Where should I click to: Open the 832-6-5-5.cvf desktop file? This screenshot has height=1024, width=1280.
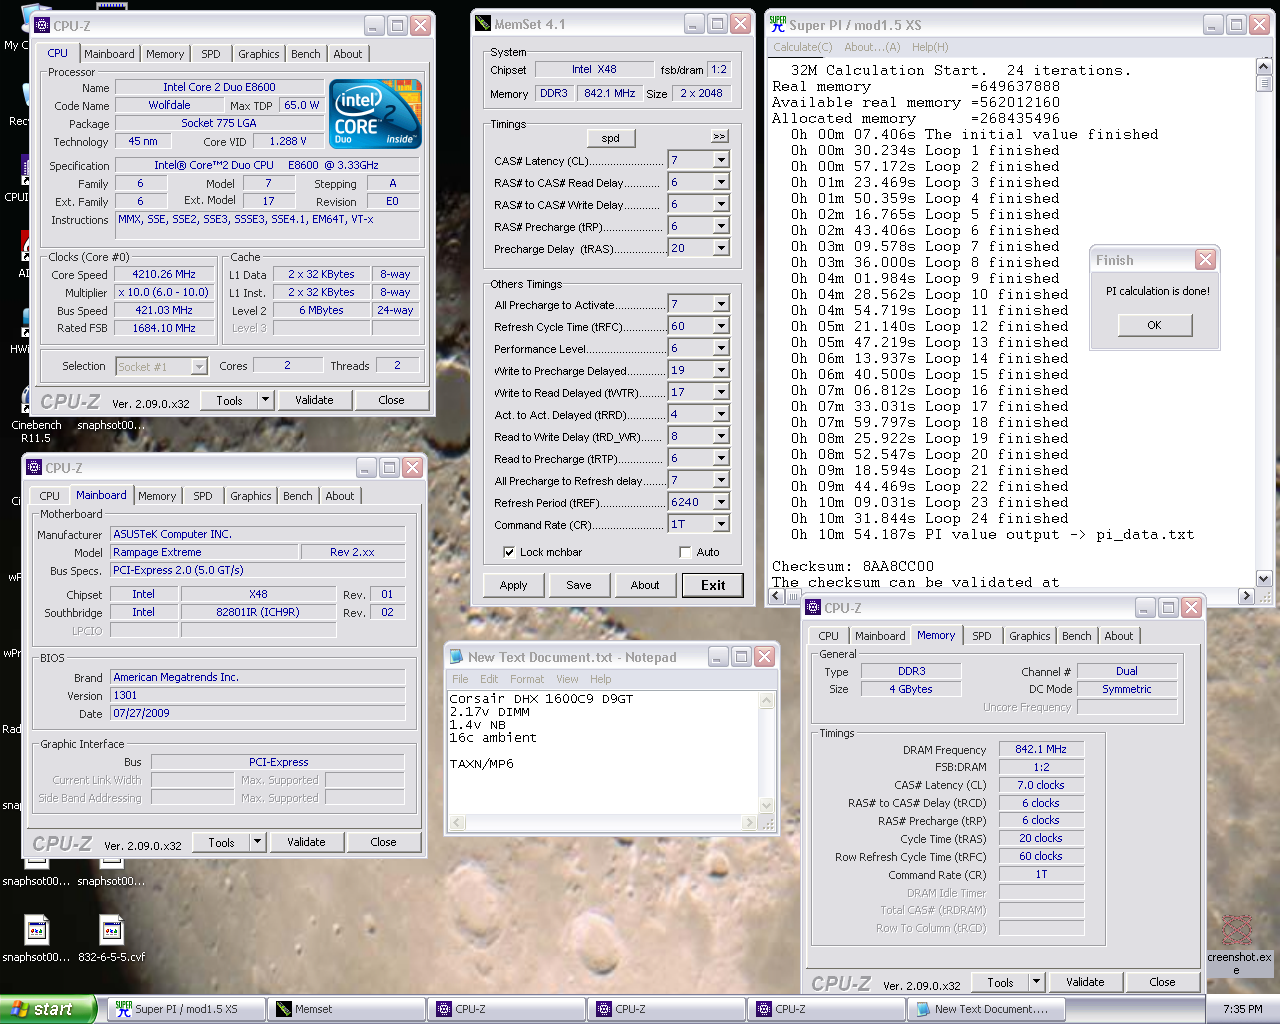[111, 939]
